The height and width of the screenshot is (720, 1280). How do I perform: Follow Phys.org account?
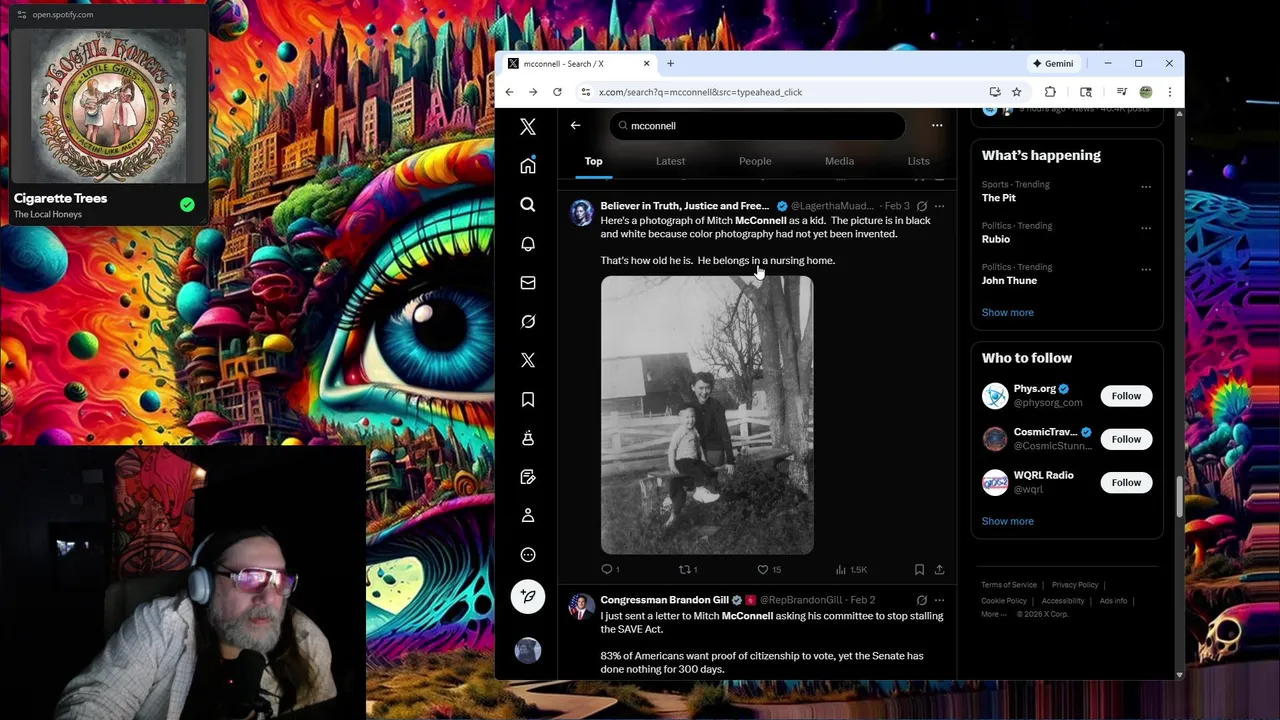(x=1126, y=396)
